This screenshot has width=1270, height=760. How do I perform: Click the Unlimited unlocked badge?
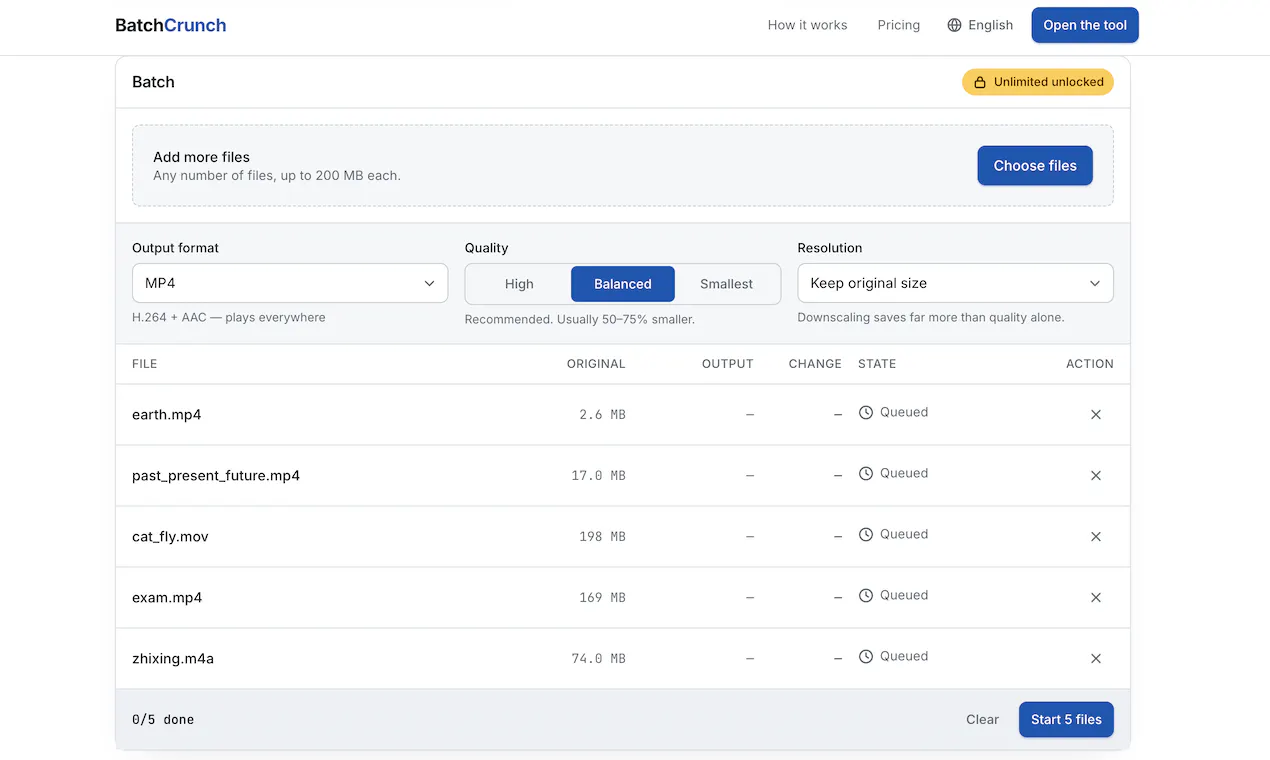click(x=1038, y=82)
